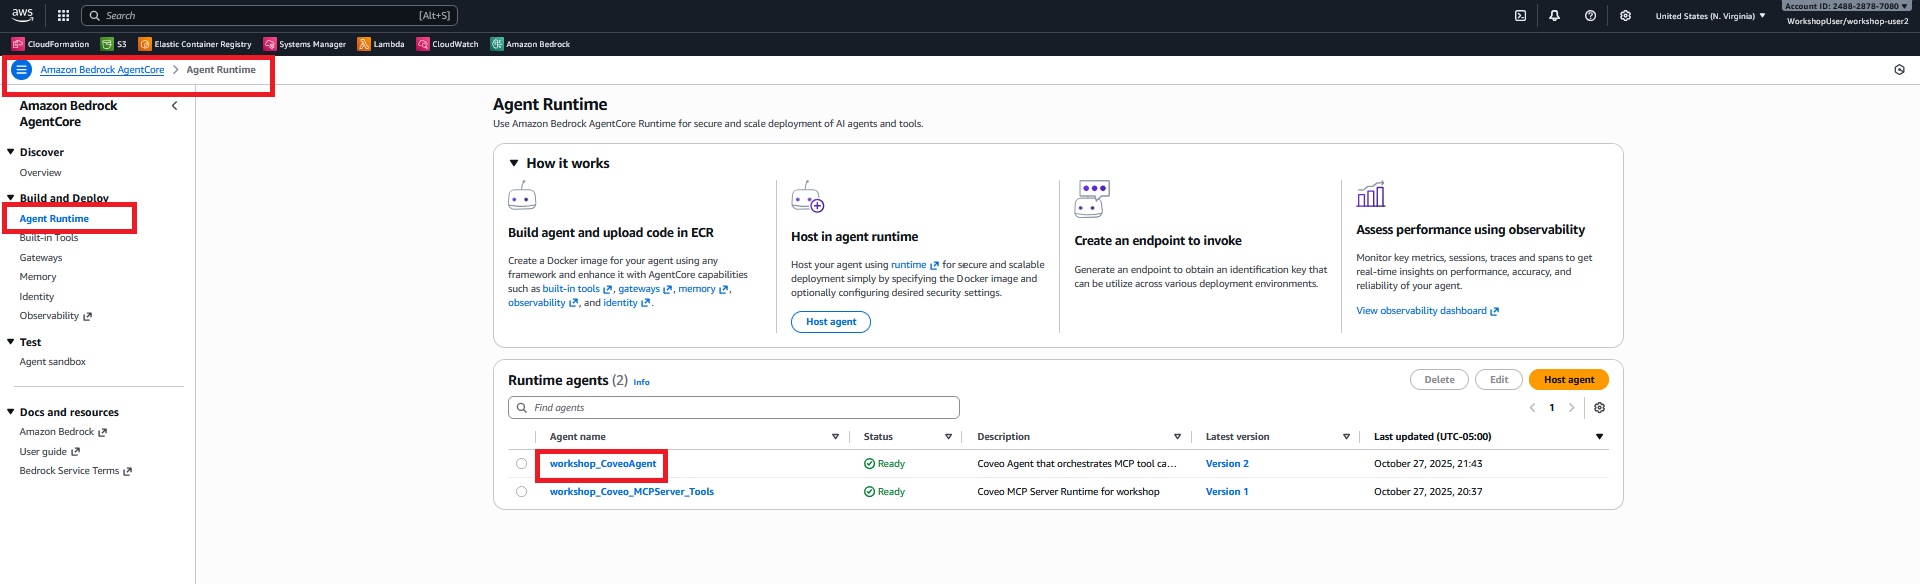Screen dimensions: 1920x584
Task: Click Amazon Bedrock AgentCore breadcrumb
Action: [102, 70]
